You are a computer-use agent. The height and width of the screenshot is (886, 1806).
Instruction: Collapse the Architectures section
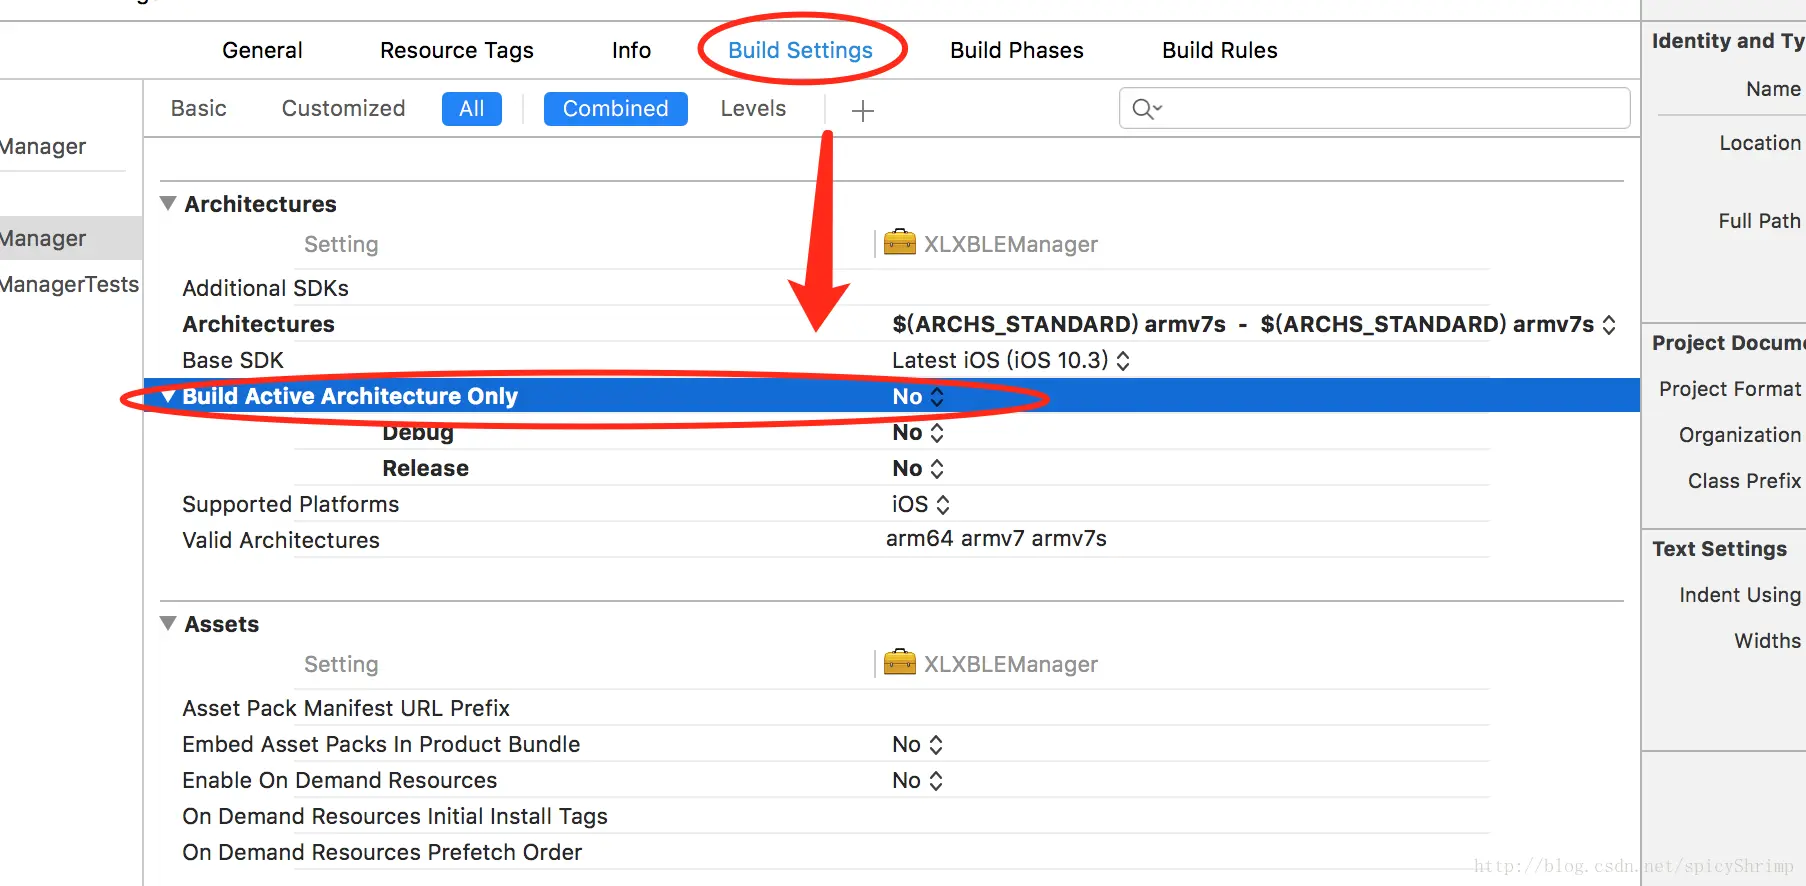click(168, 203)
